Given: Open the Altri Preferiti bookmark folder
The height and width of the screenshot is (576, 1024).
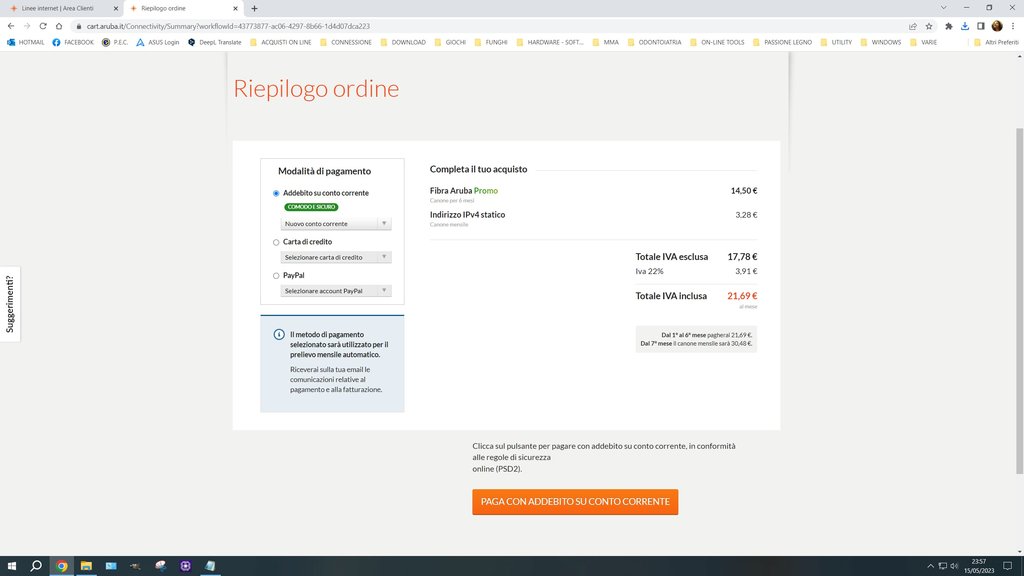Looking at the screenshot, I should tap(996, 42).
